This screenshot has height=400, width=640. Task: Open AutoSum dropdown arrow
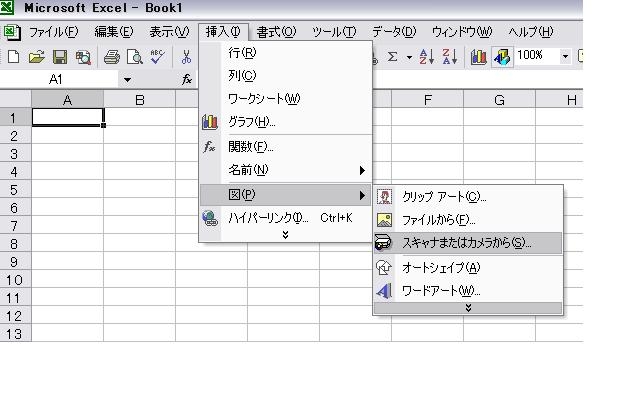point(409,57)
